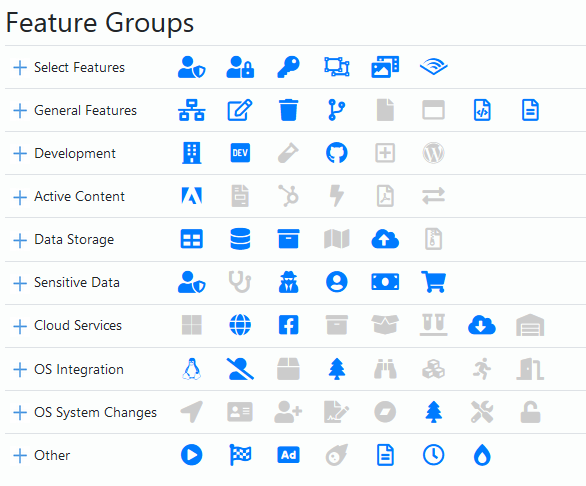Viewport: 586px width, 486px height.
Task: Click the gray tools icon in OS System Changes
Action: click(482, 412)
